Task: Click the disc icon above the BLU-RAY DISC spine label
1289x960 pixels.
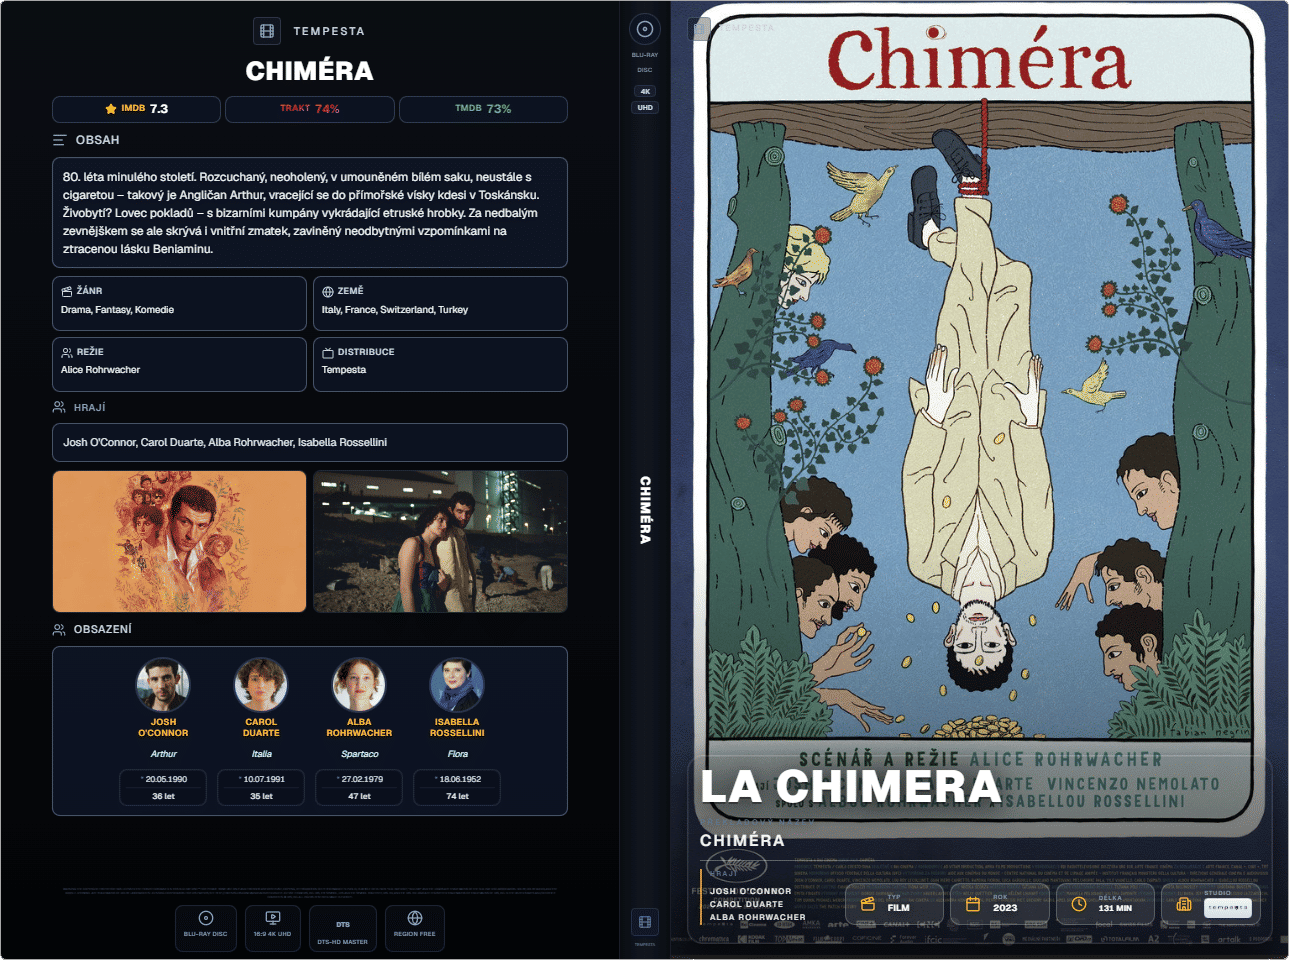Action: (x=645, y=29)
